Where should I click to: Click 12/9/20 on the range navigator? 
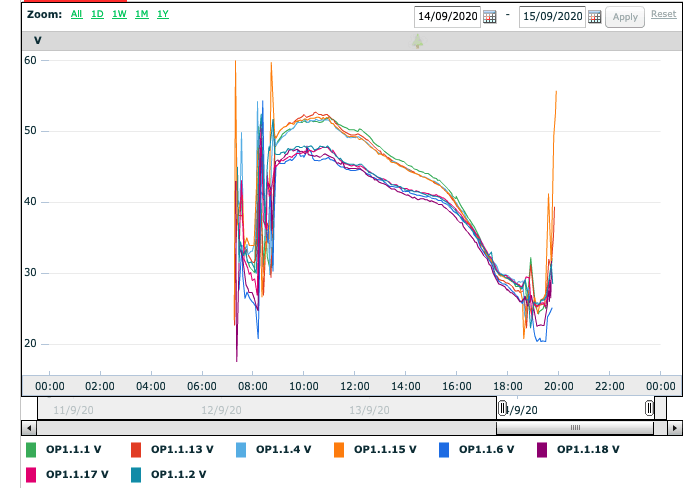pyautogui.click(x=221, y=410)
